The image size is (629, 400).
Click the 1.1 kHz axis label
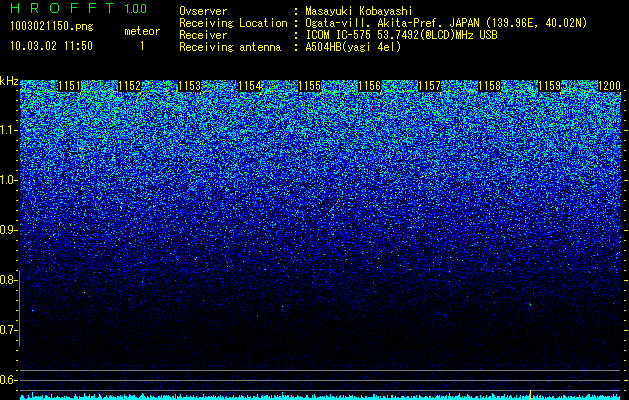7,130
